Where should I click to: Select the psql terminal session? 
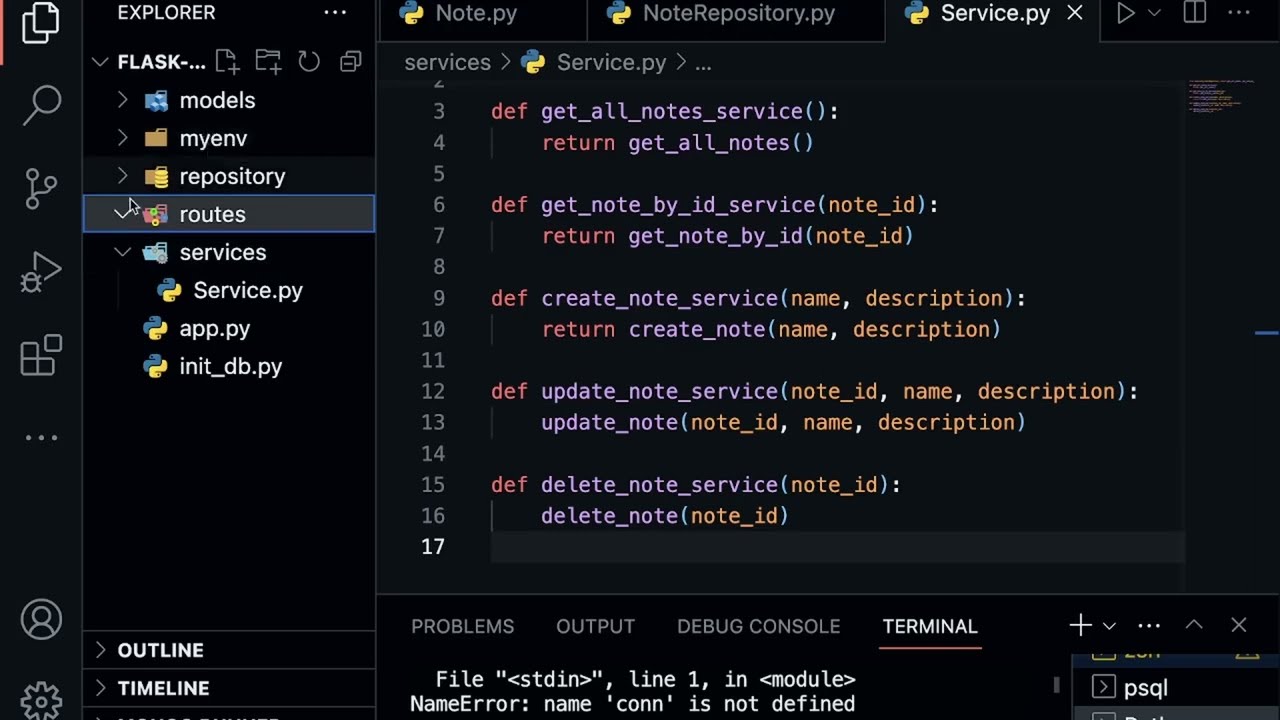click(x=1145, y=688)
